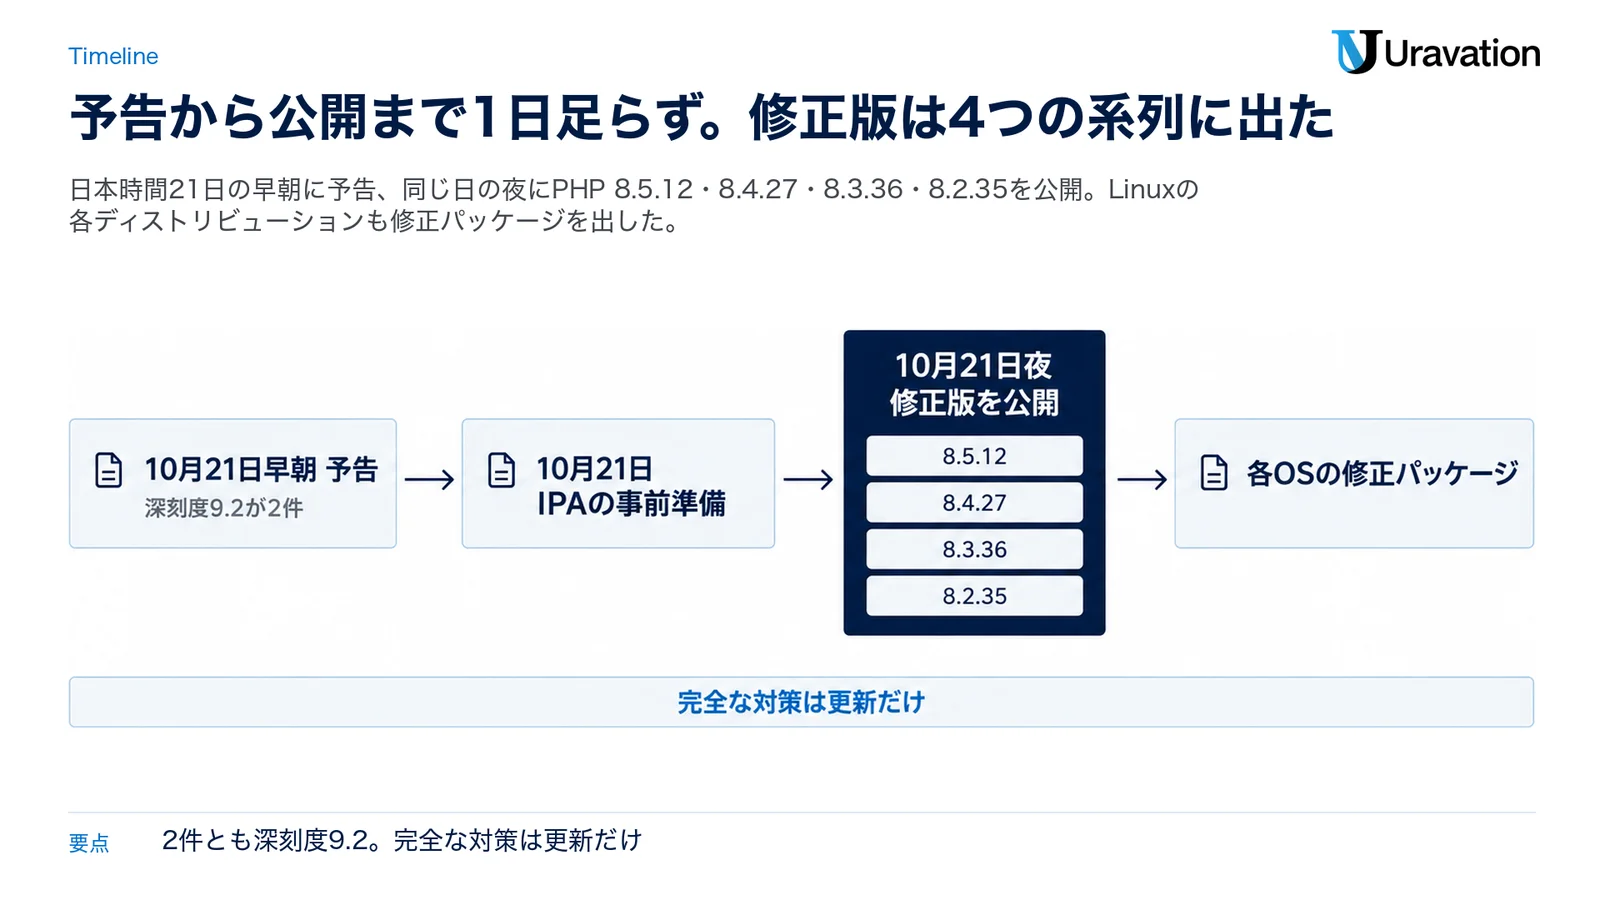Click the 各OSの修正パッケージ text
Image resolution: width=1600 pixels, height=900 pixels.
[x=1382, y=472]
